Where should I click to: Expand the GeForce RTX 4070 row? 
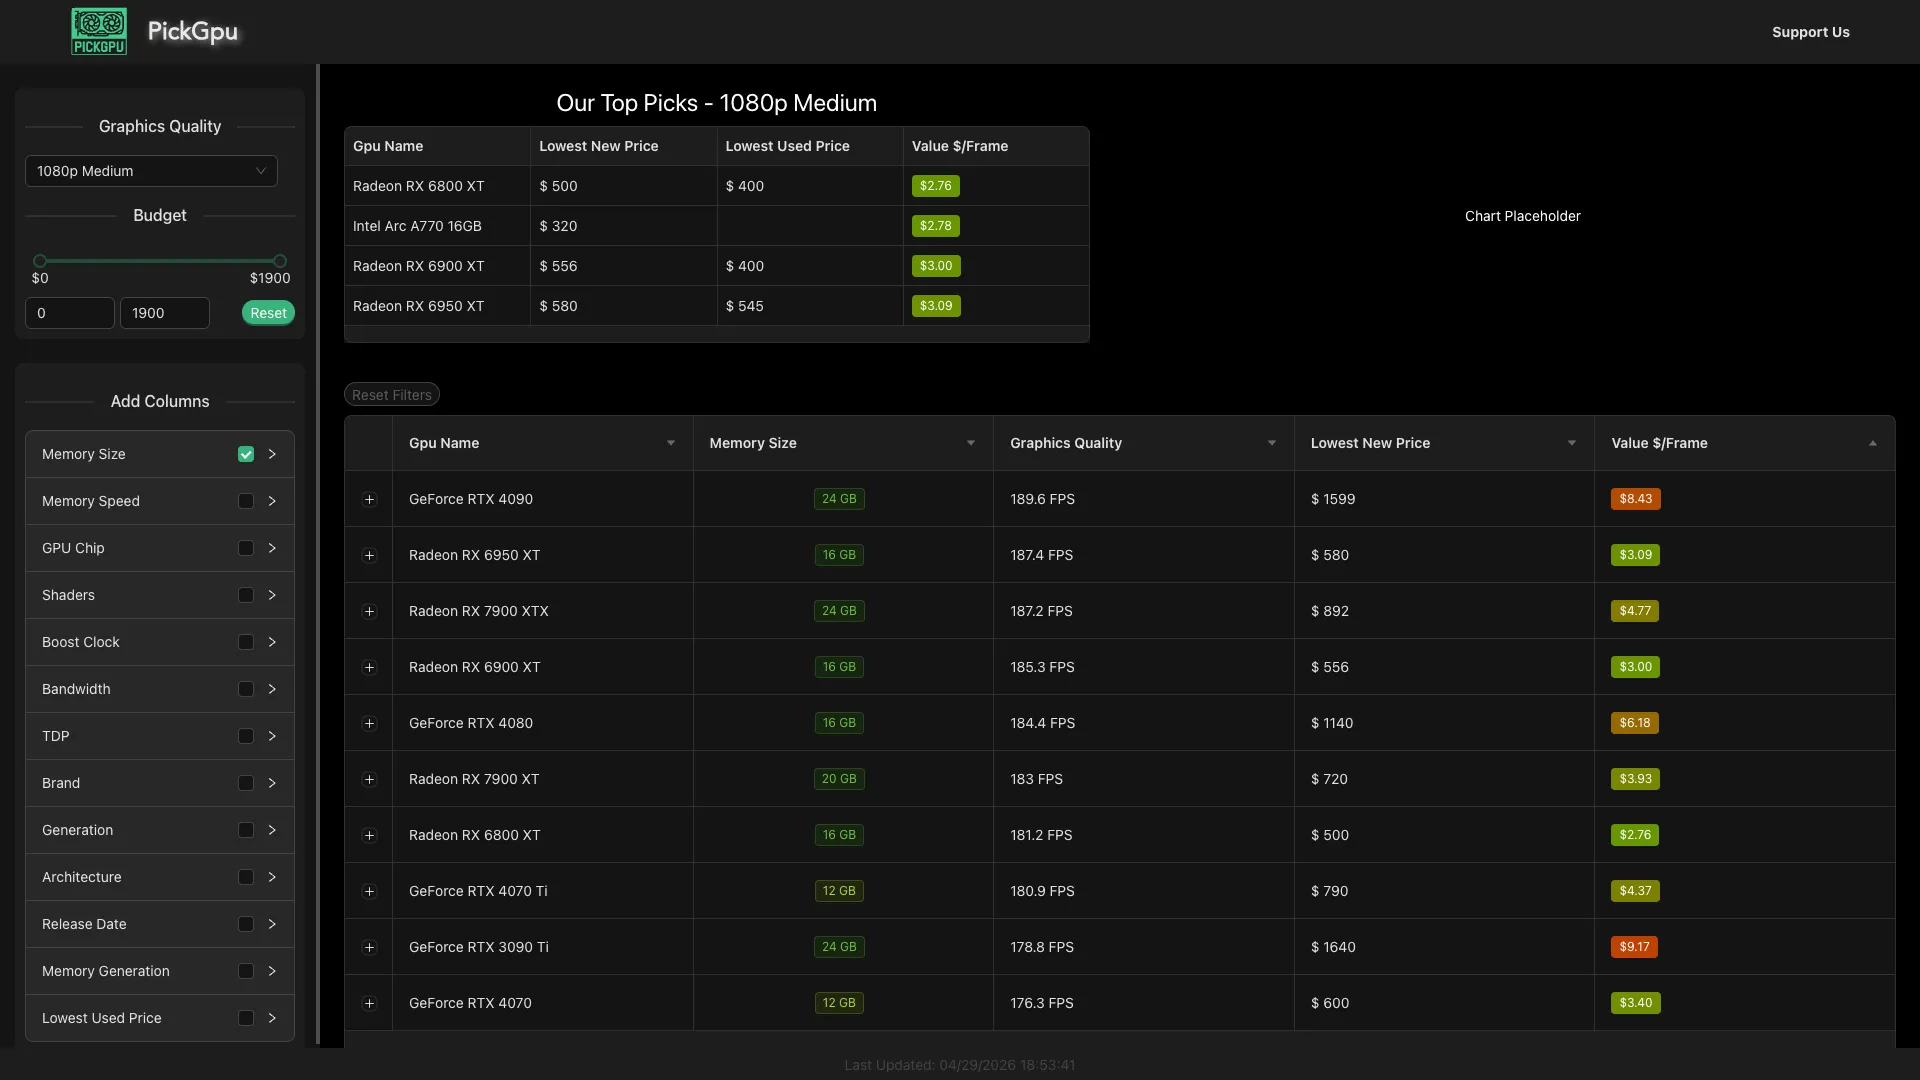click(x=369, y=1003)
